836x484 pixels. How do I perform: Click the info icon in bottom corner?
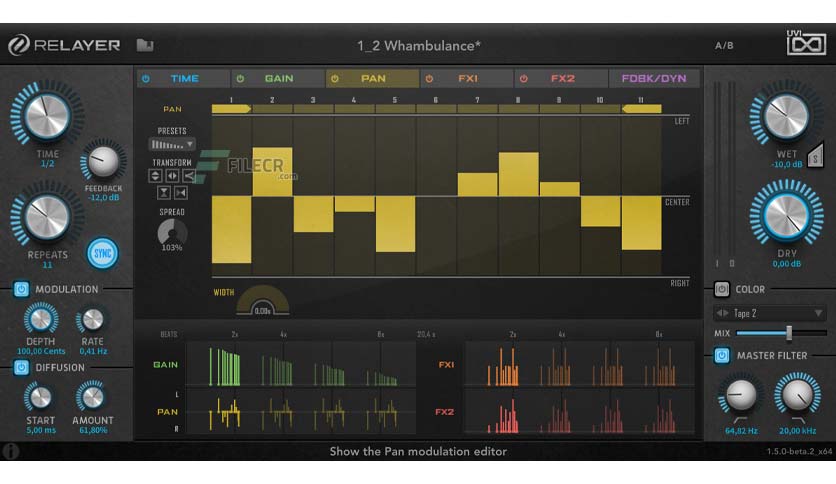pos(10,451)
